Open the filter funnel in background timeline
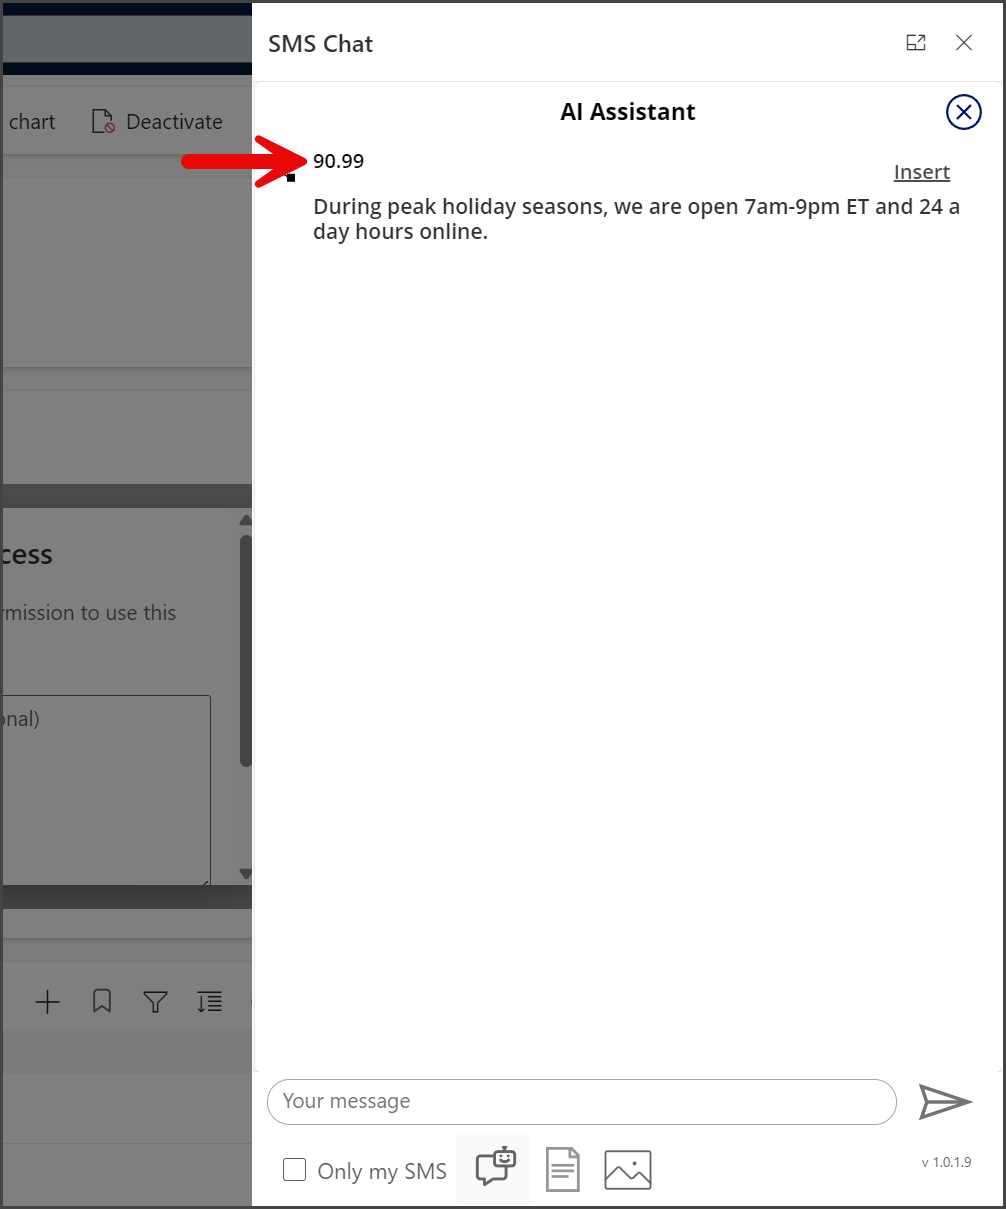The image size is (1006, 1209). click(x=155, y=1002)
